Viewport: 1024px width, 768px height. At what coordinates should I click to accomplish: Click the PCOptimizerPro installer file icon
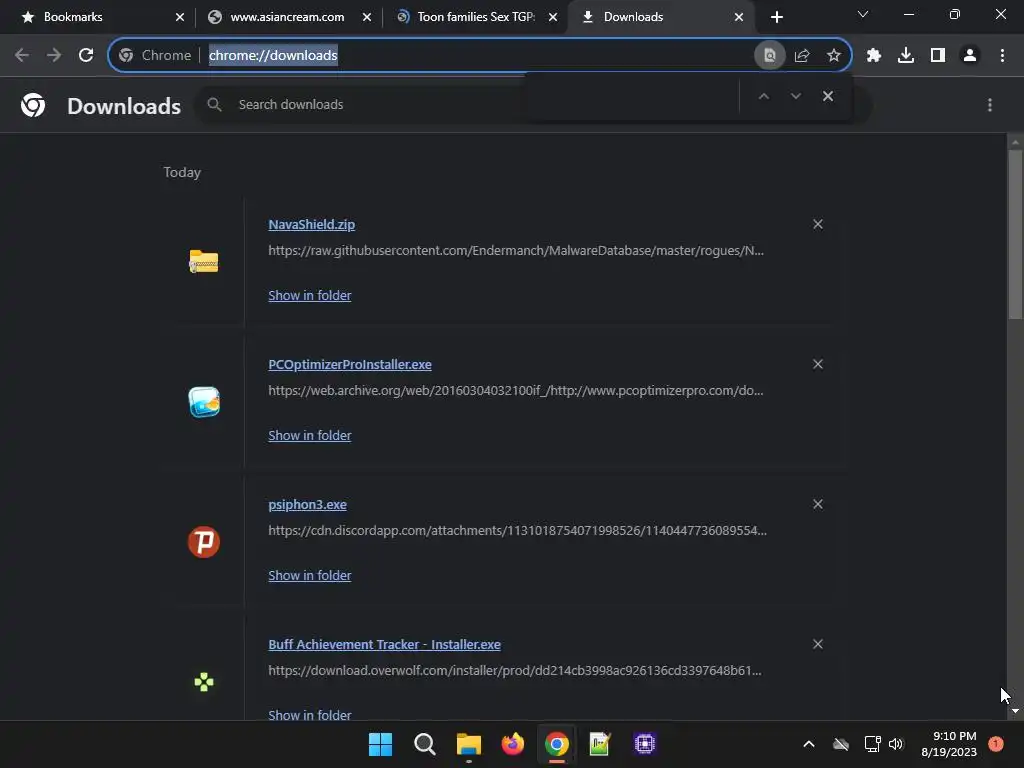click(x=204, y=402)
